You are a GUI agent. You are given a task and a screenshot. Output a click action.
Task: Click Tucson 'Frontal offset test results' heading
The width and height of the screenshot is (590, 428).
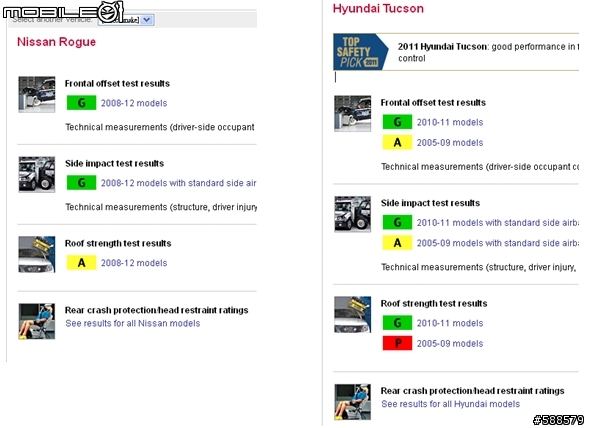coord(433,103)
